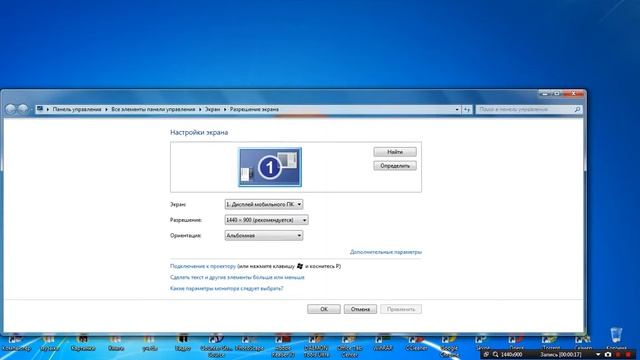Click the Отмена button
The width and height of the screenshot is (640, 360).
coord(360,309)
